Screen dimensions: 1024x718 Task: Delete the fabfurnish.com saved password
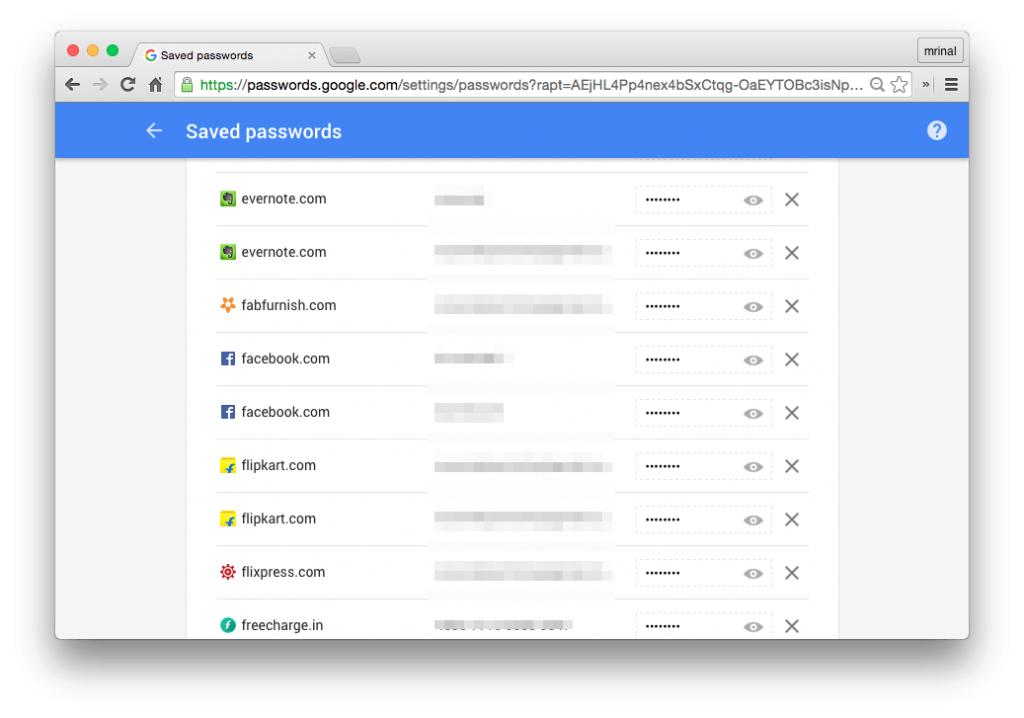click(792, 306)
